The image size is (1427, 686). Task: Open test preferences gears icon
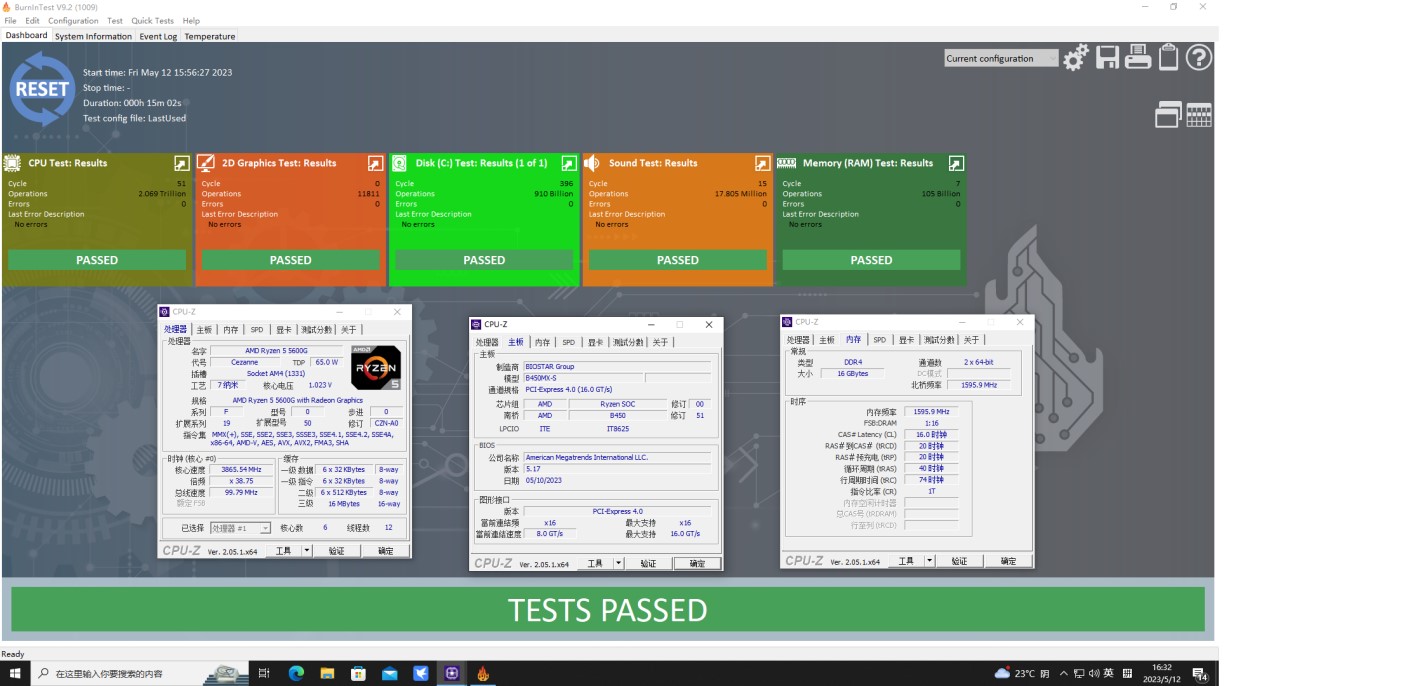(1076, 58)
